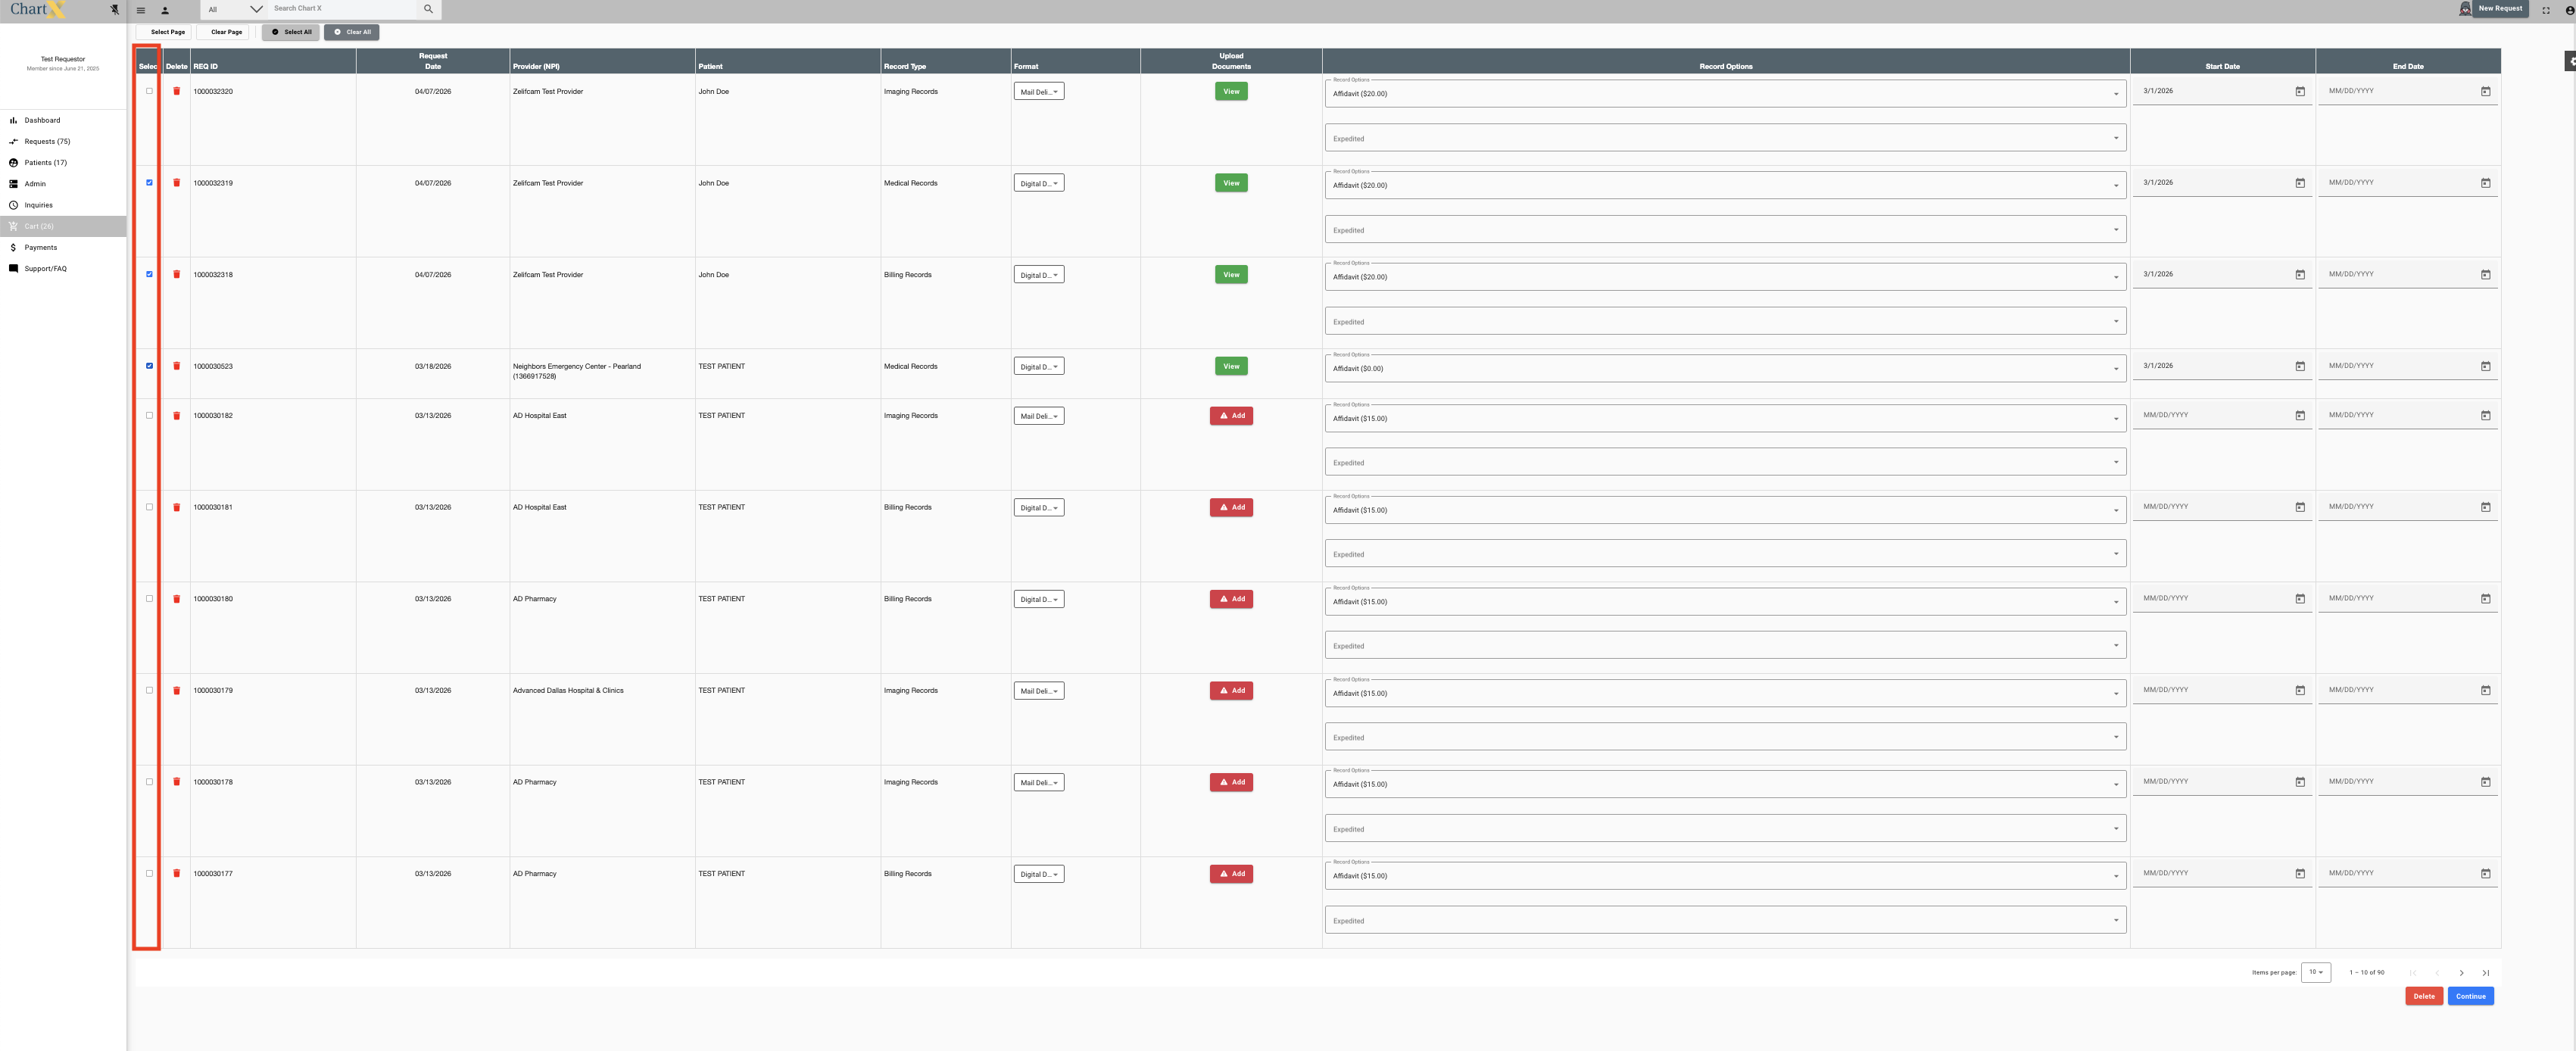Click the search magnifier icon
2576x1051 pixels.
pos(428,9)
